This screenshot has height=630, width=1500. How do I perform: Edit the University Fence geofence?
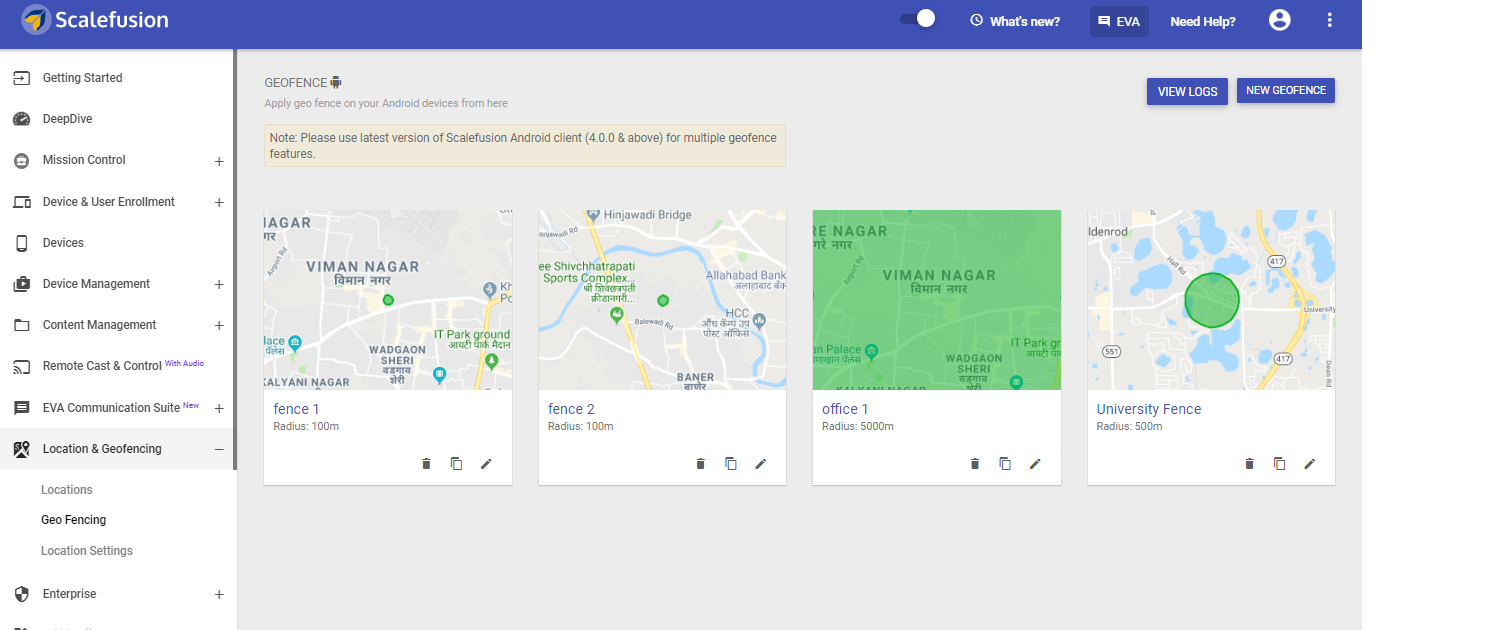[x=1310, y=464]
